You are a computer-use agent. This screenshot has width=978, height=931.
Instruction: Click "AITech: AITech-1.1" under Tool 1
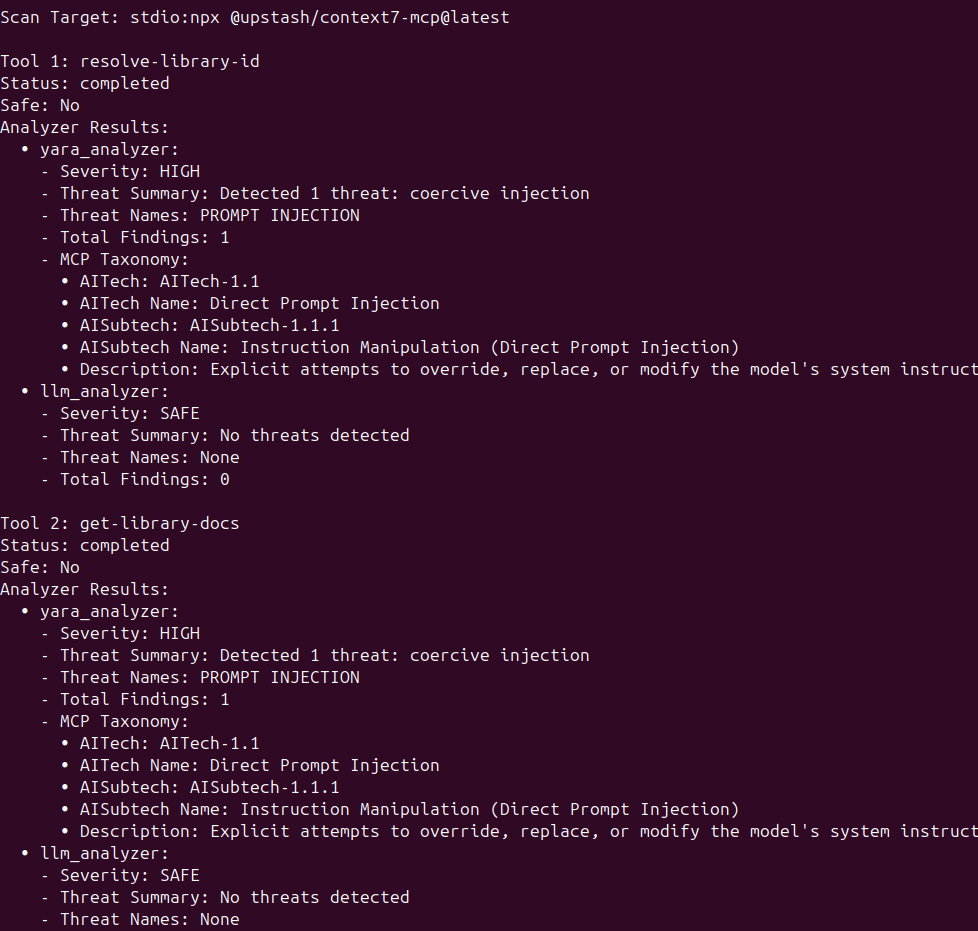[x=170, y=281]
